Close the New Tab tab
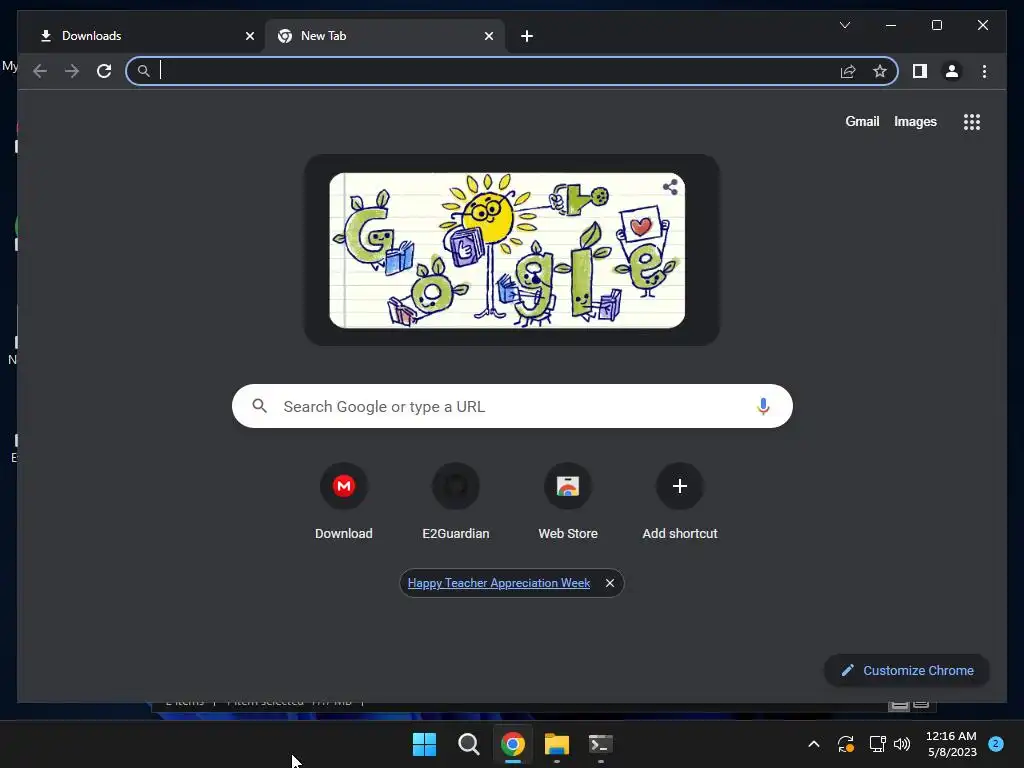This screenshot has width=1024, height=768. [x=488, y=36]
